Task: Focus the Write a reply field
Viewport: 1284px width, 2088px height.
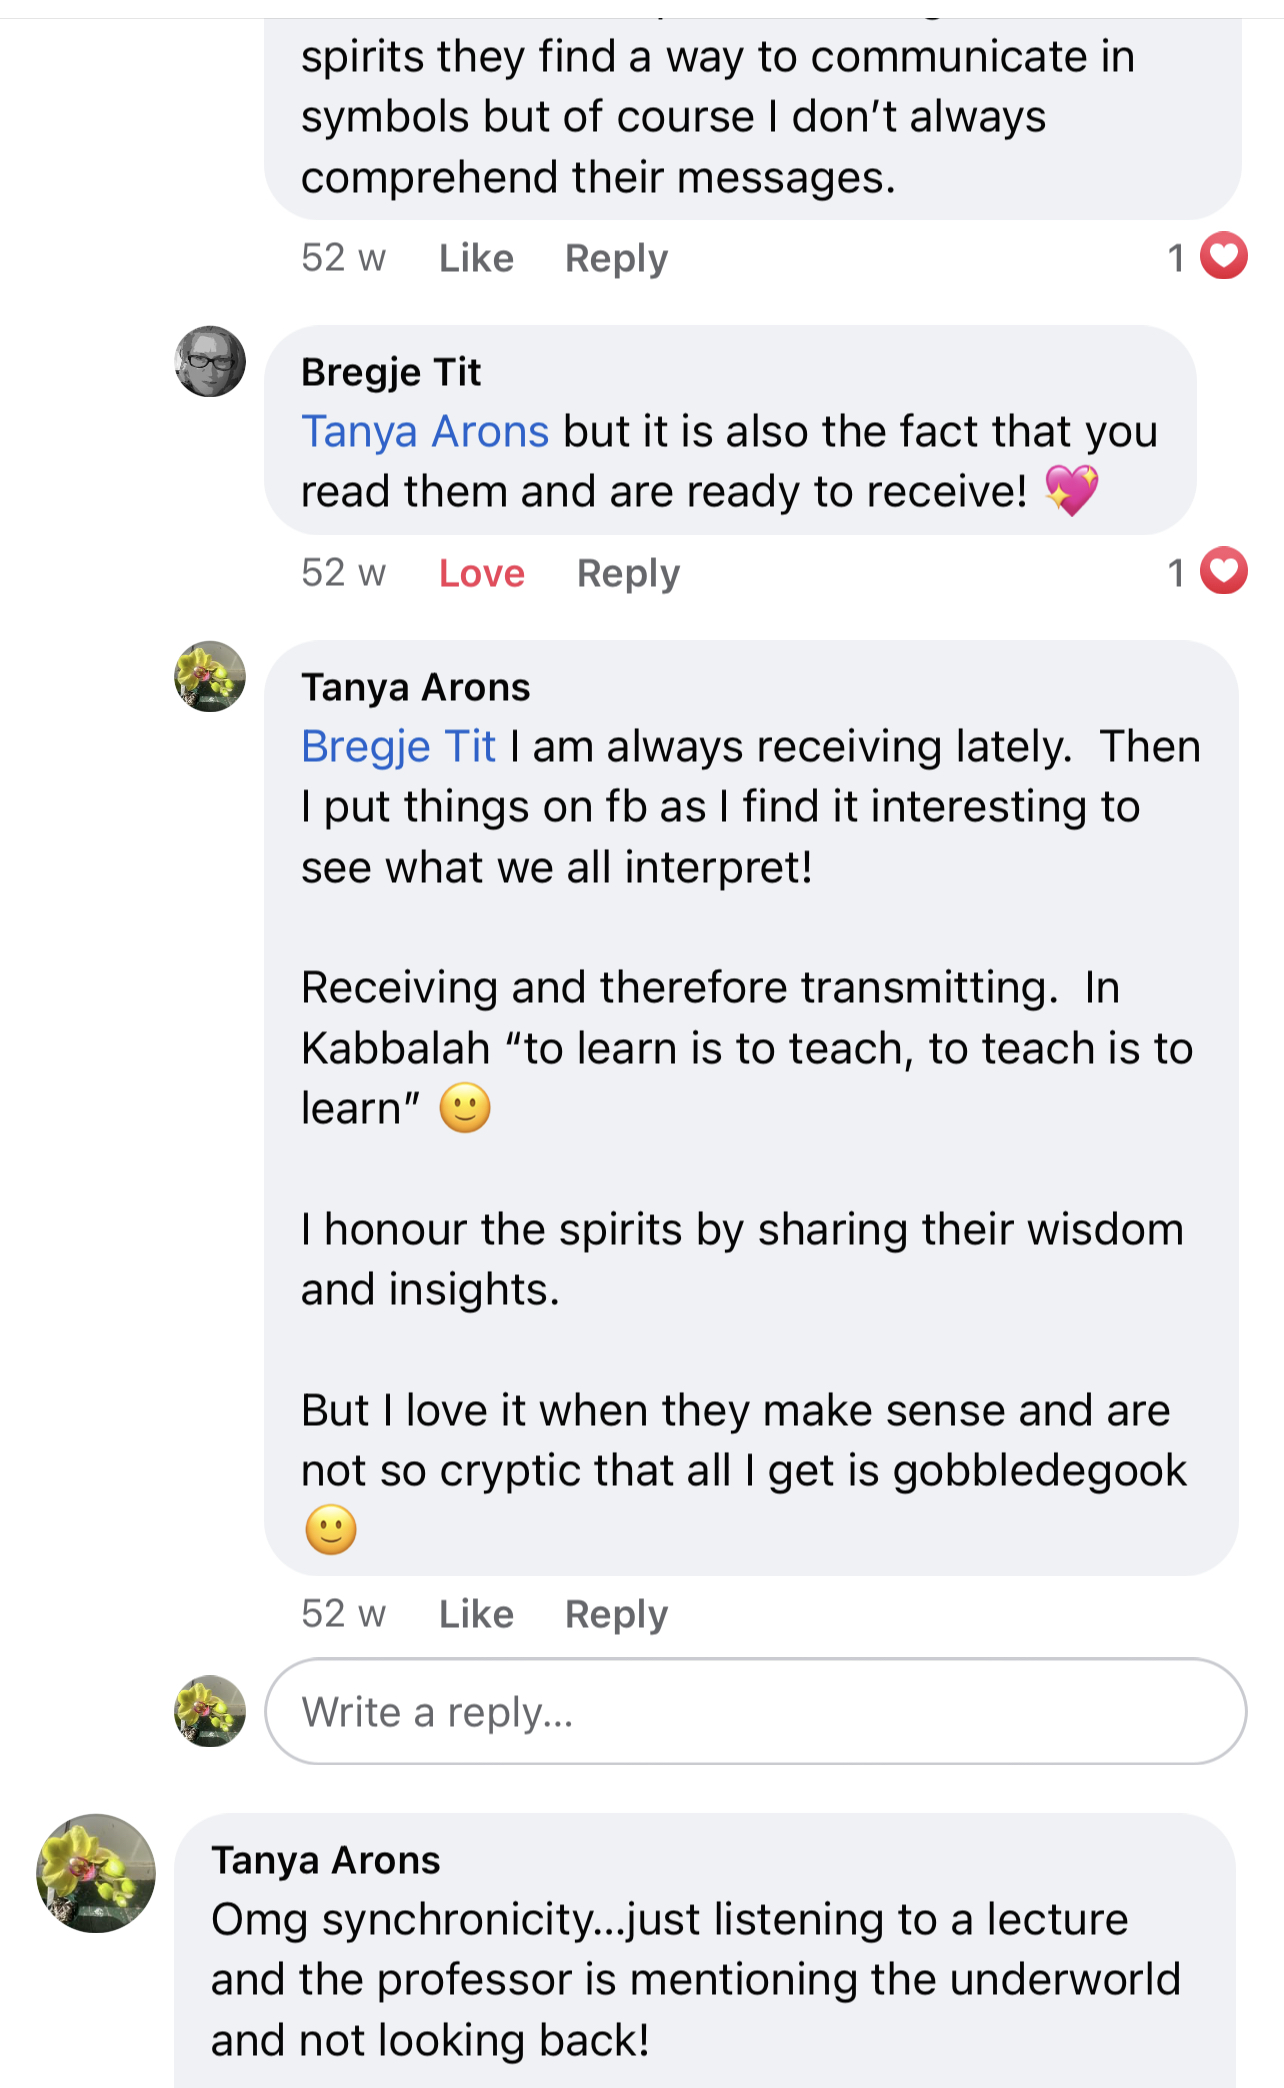Action: [755, 1711]
